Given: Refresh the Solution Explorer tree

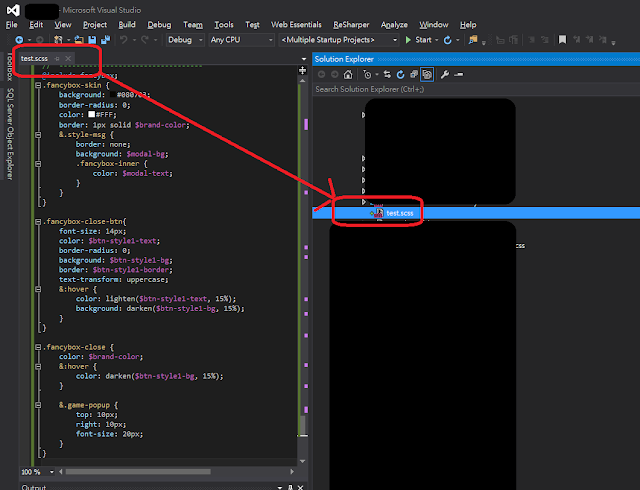Looking at the screenshot, I should point(400,74).
